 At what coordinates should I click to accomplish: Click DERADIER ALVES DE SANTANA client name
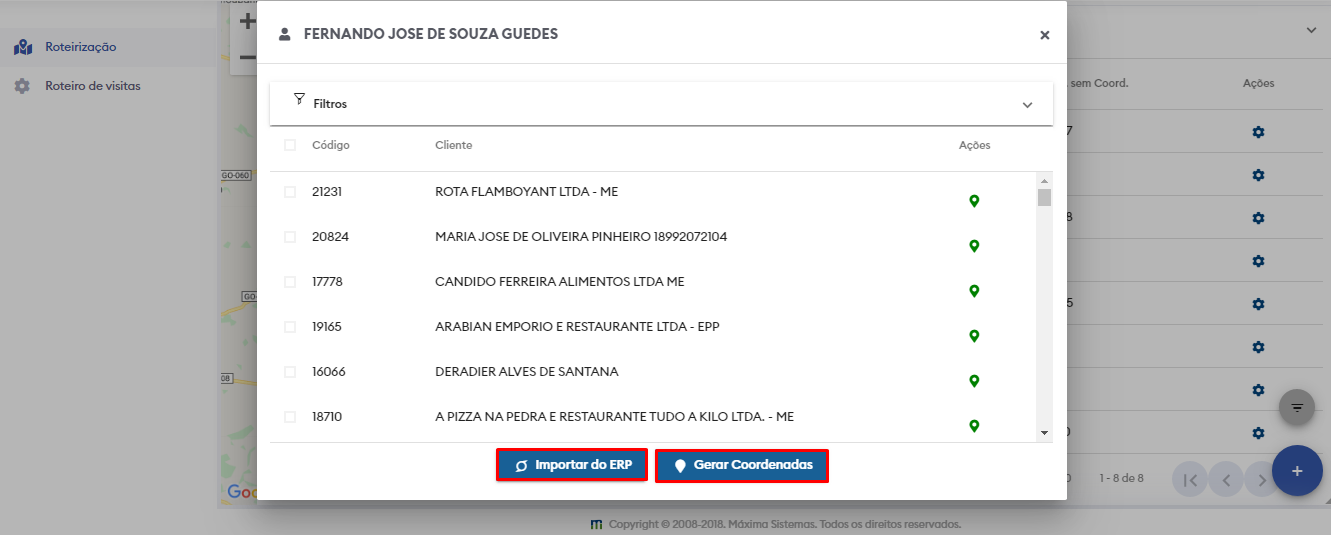click(x=527, y=372)
